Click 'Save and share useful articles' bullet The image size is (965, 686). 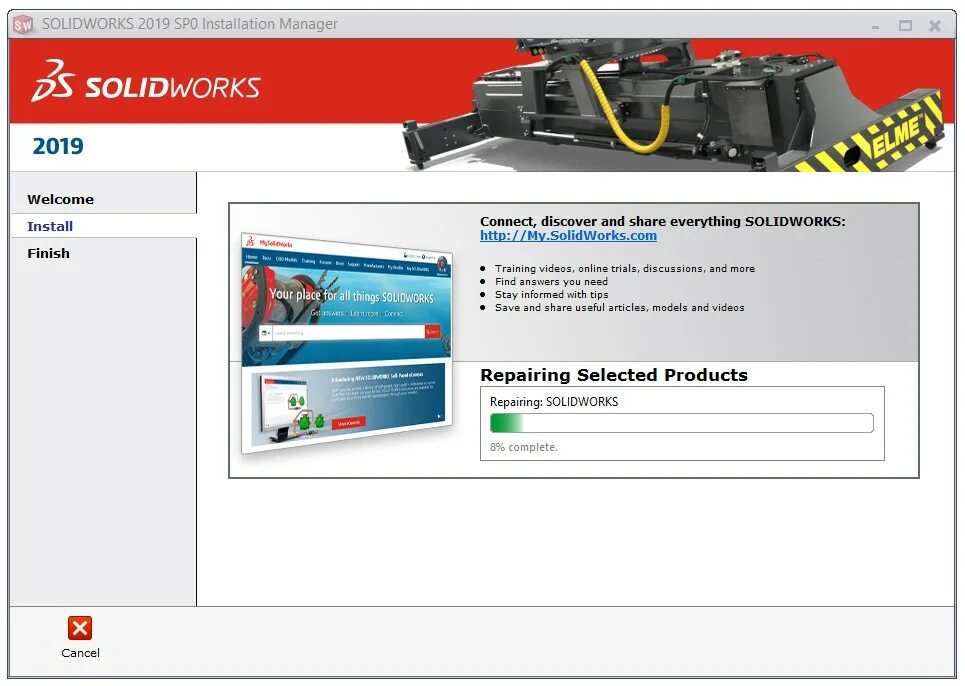pos(620,307)
